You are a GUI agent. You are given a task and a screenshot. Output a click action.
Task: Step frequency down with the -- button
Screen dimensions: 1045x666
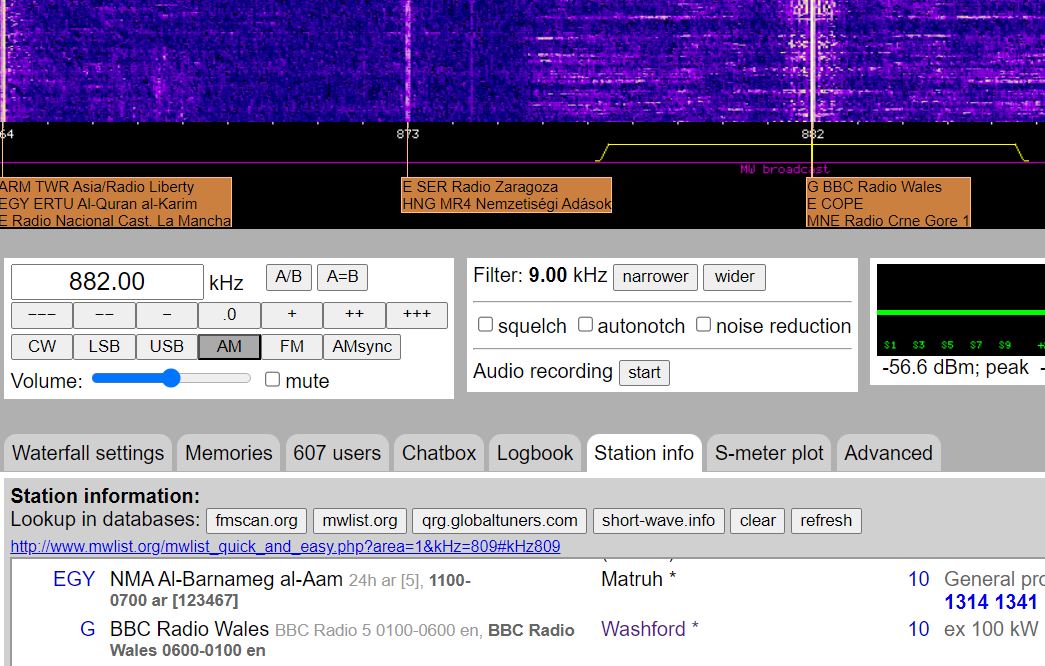(x=105, y=315)
